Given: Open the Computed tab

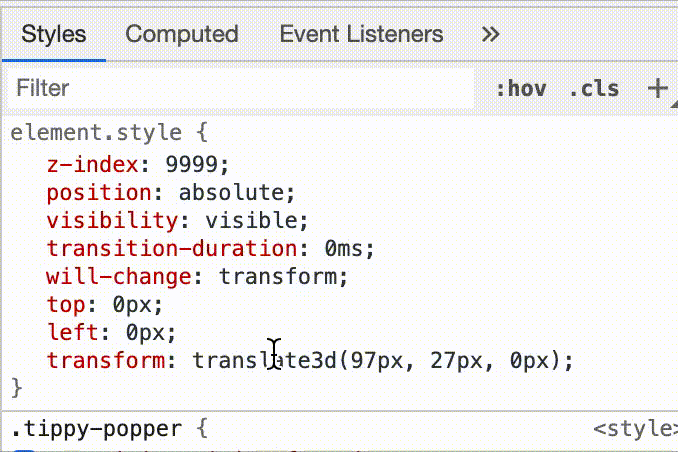Looking at the screenshot, I should [182, 34].
